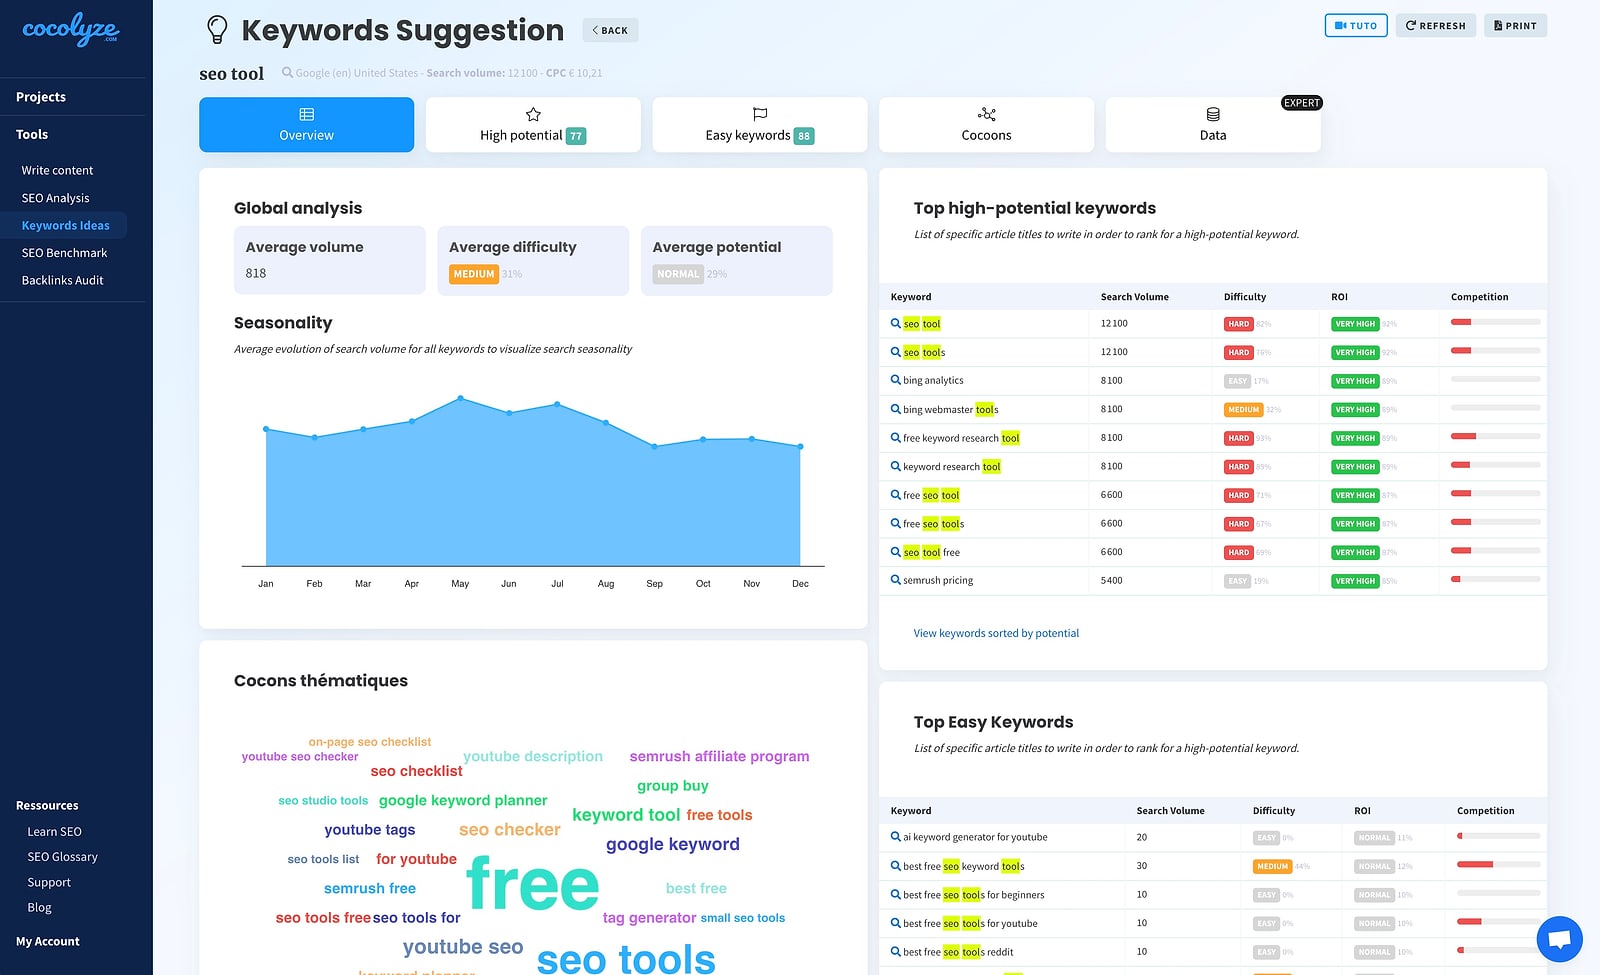Click the May data point on seasonality chart
Viewport: 1600px width, 975px height.
tap(460, 398)
